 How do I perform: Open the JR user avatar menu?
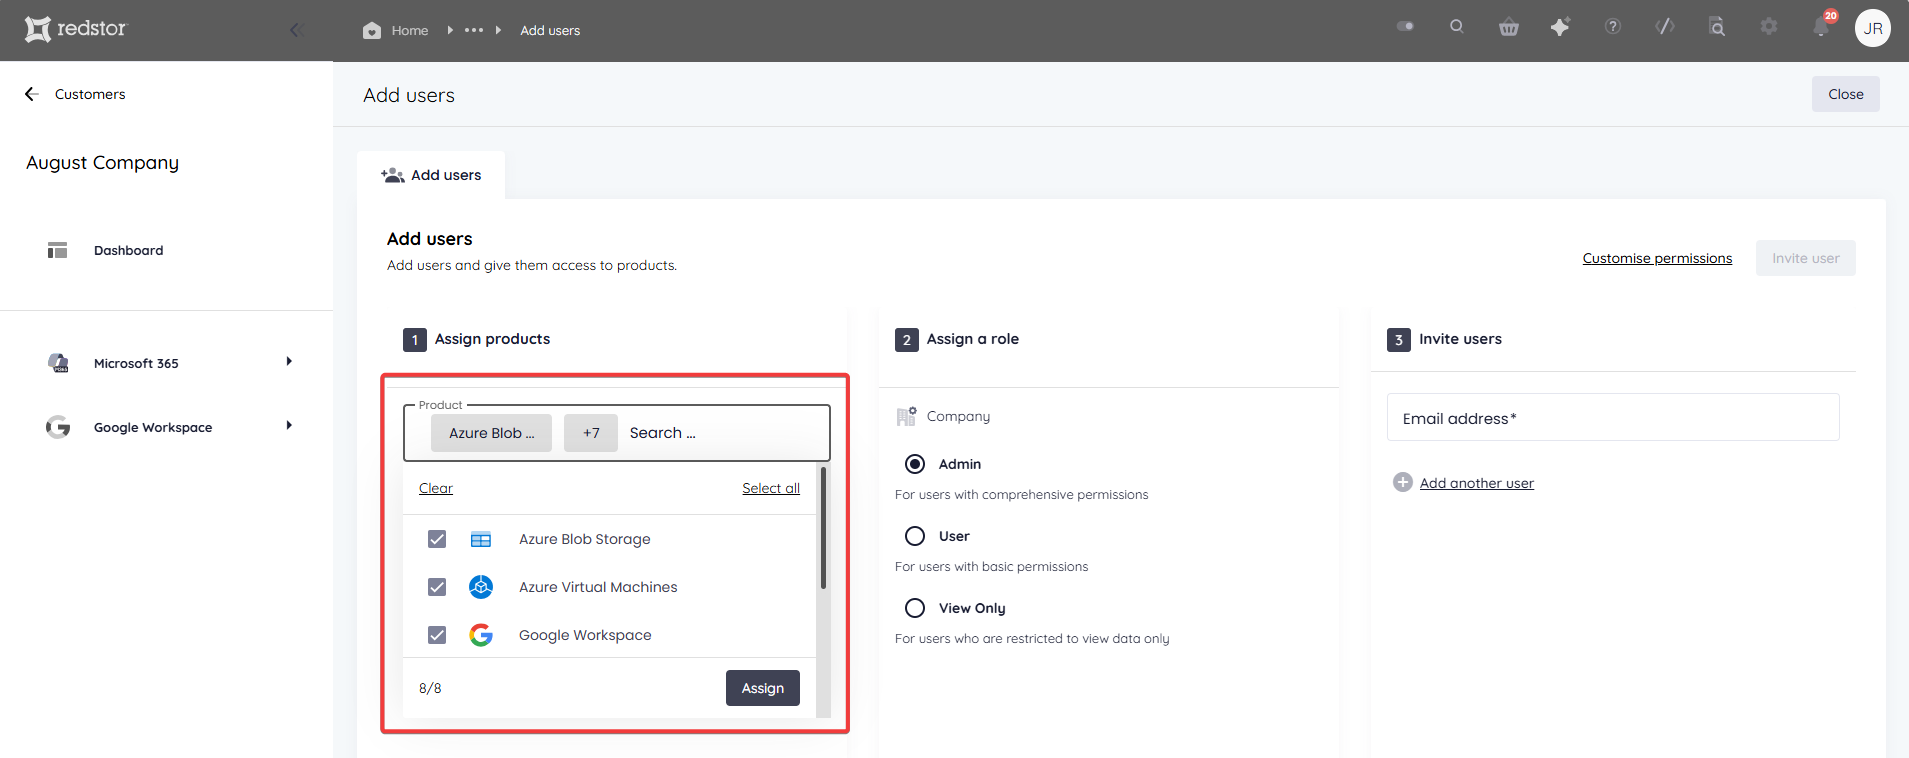[1873, 28]
